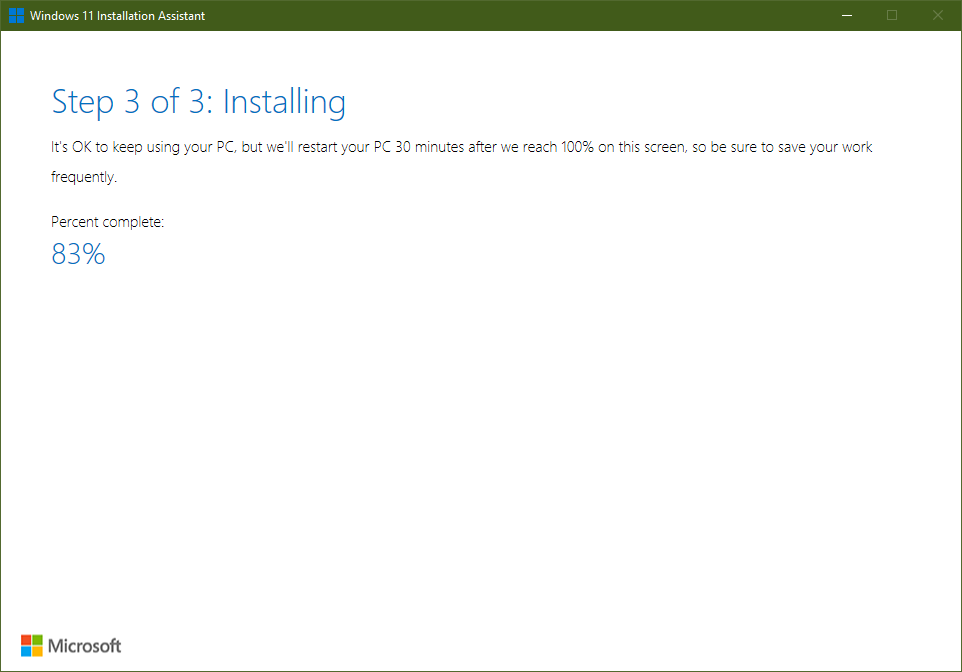The image size is (962, 672).
Task: Click the restart notice paragraph text
Action: (461, 162)
